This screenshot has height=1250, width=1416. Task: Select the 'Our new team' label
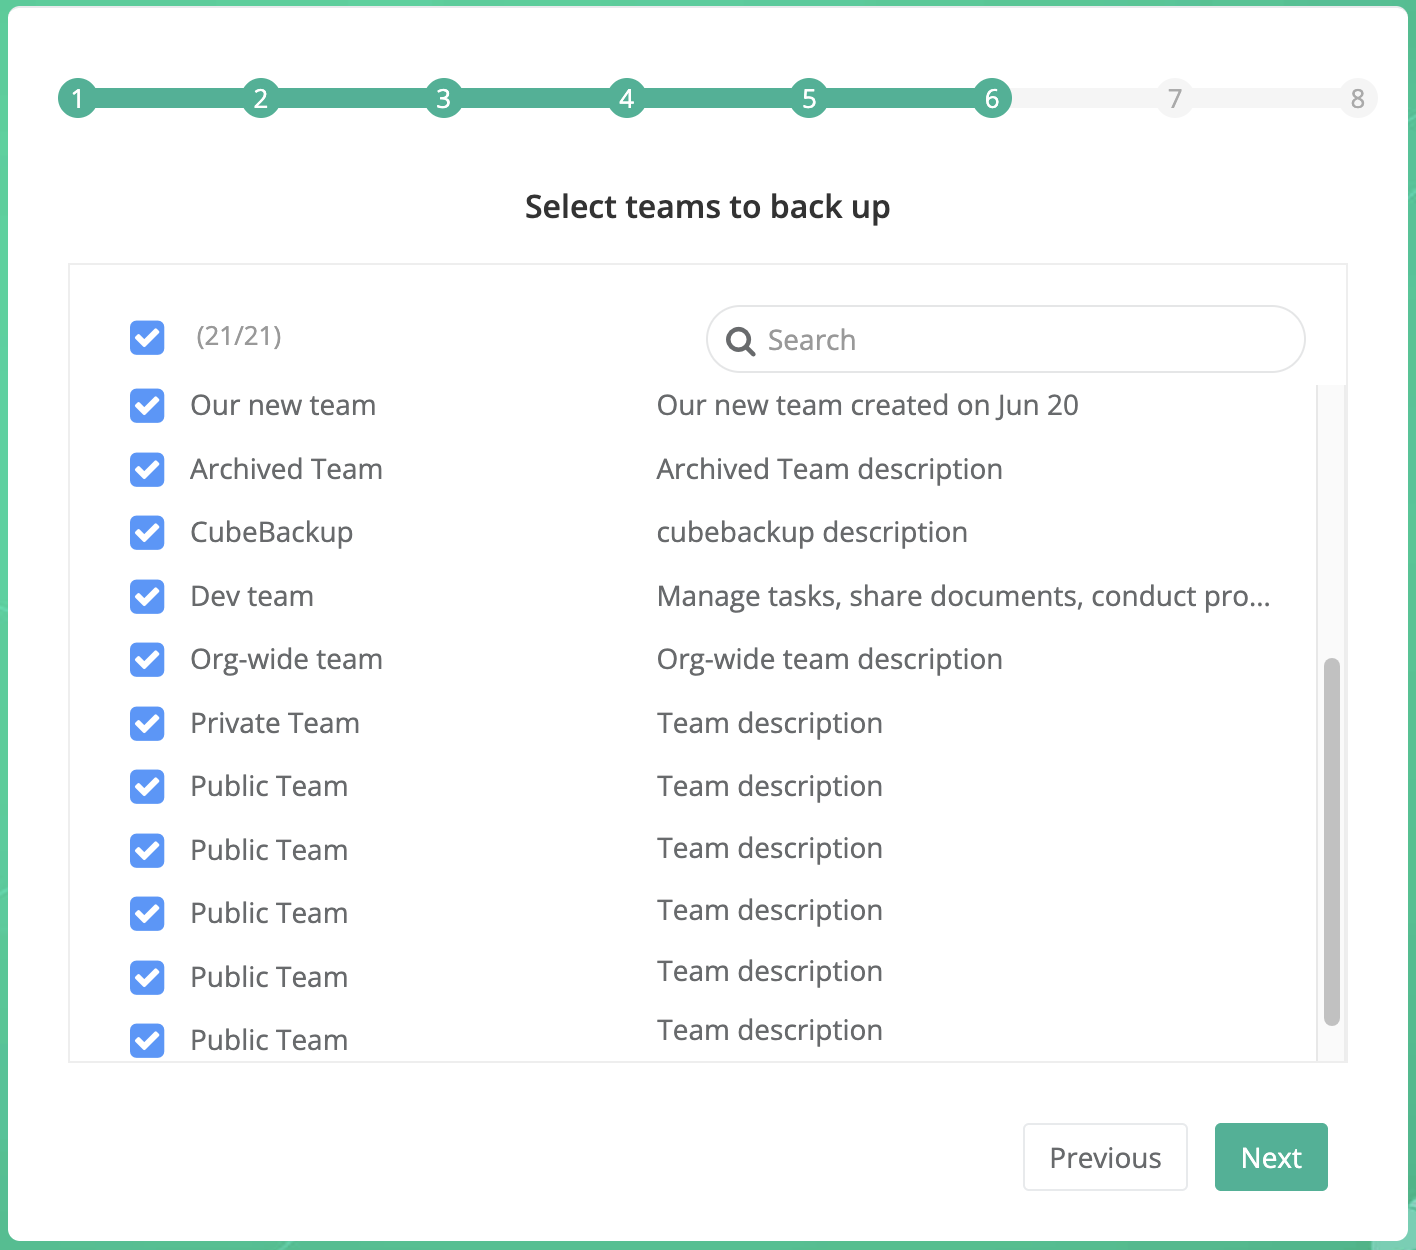click(282, 405)
